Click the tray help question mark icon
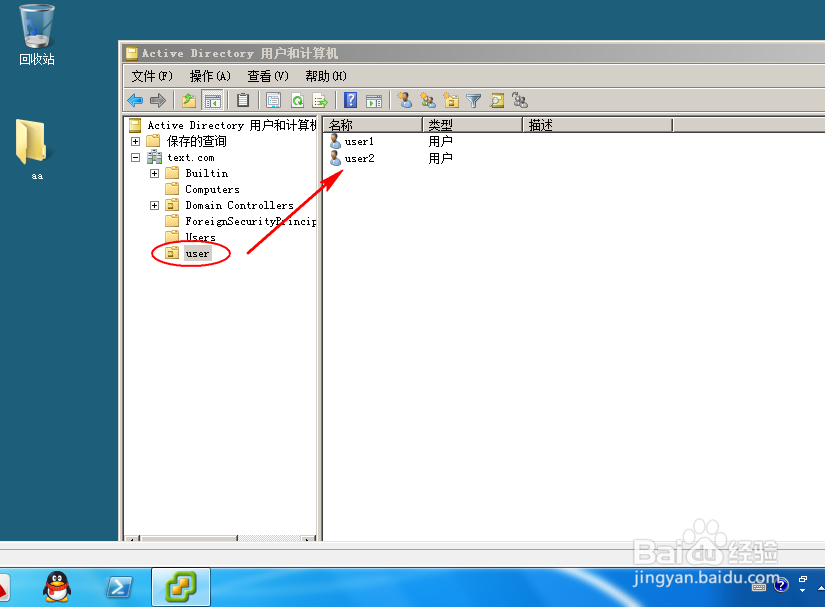 coord(781,584)
